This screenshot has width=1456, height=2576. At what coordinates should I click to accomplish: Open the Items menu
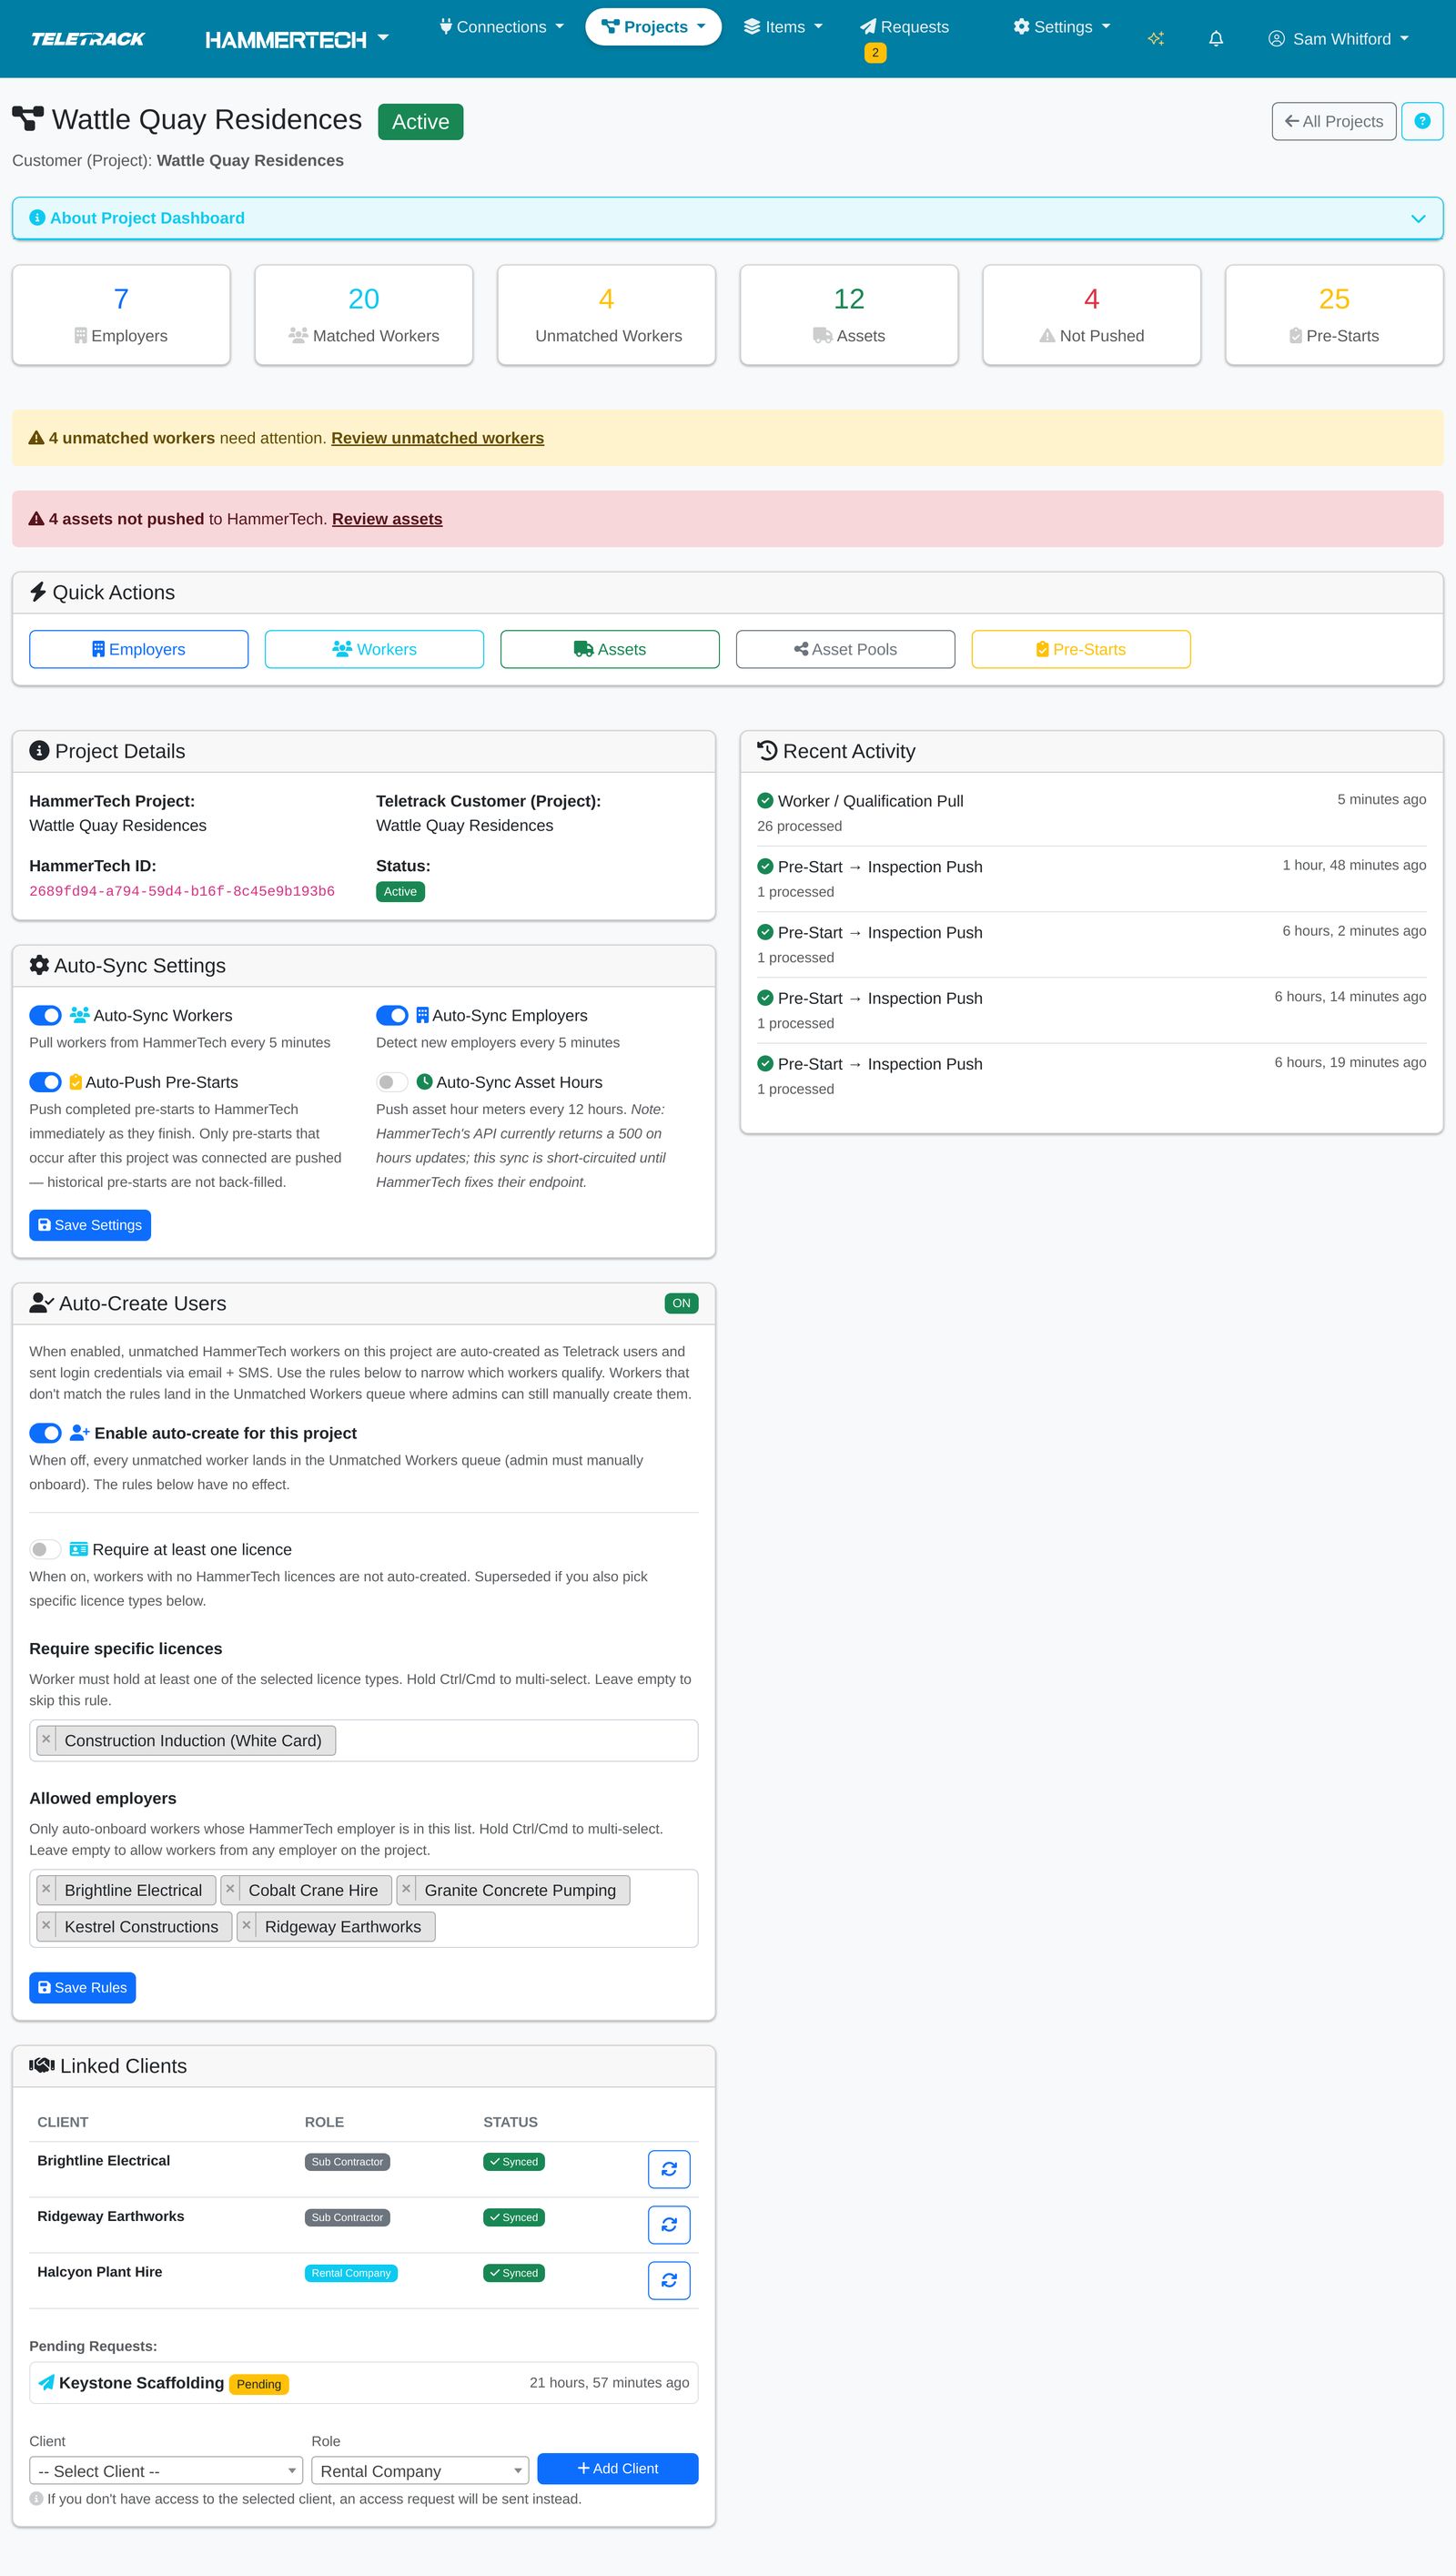click(783, 27)
